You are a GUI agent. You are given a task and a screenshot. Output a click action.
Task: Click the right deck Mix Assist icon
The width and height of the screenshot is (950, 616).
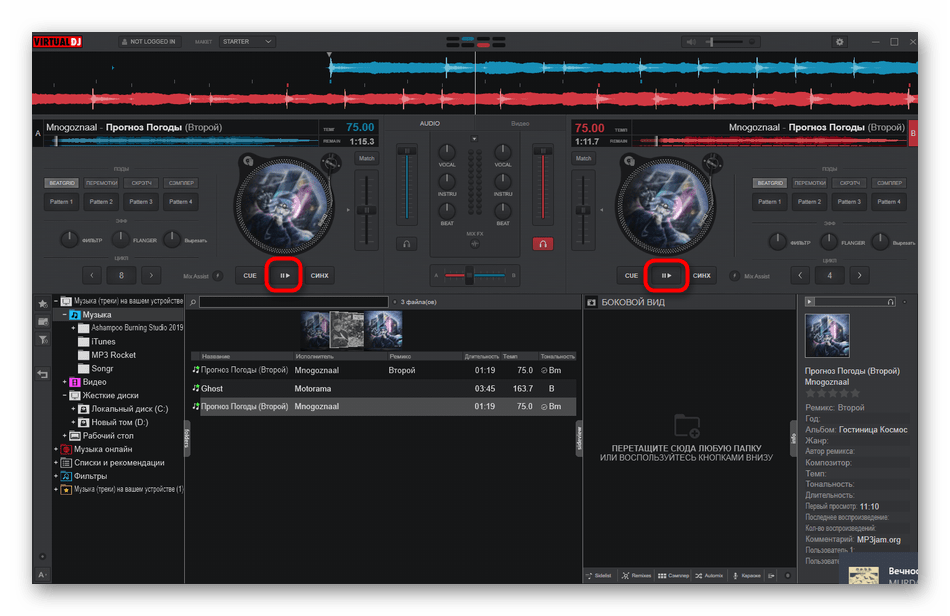pos(734,276)
